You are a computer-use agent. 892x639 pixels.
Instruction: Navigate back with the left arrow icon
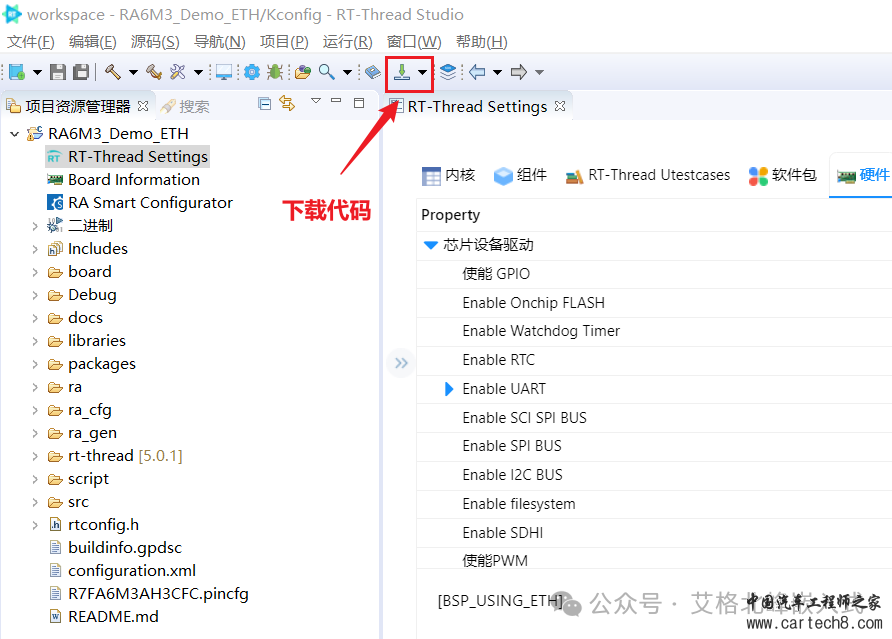[x=477, y=72]
